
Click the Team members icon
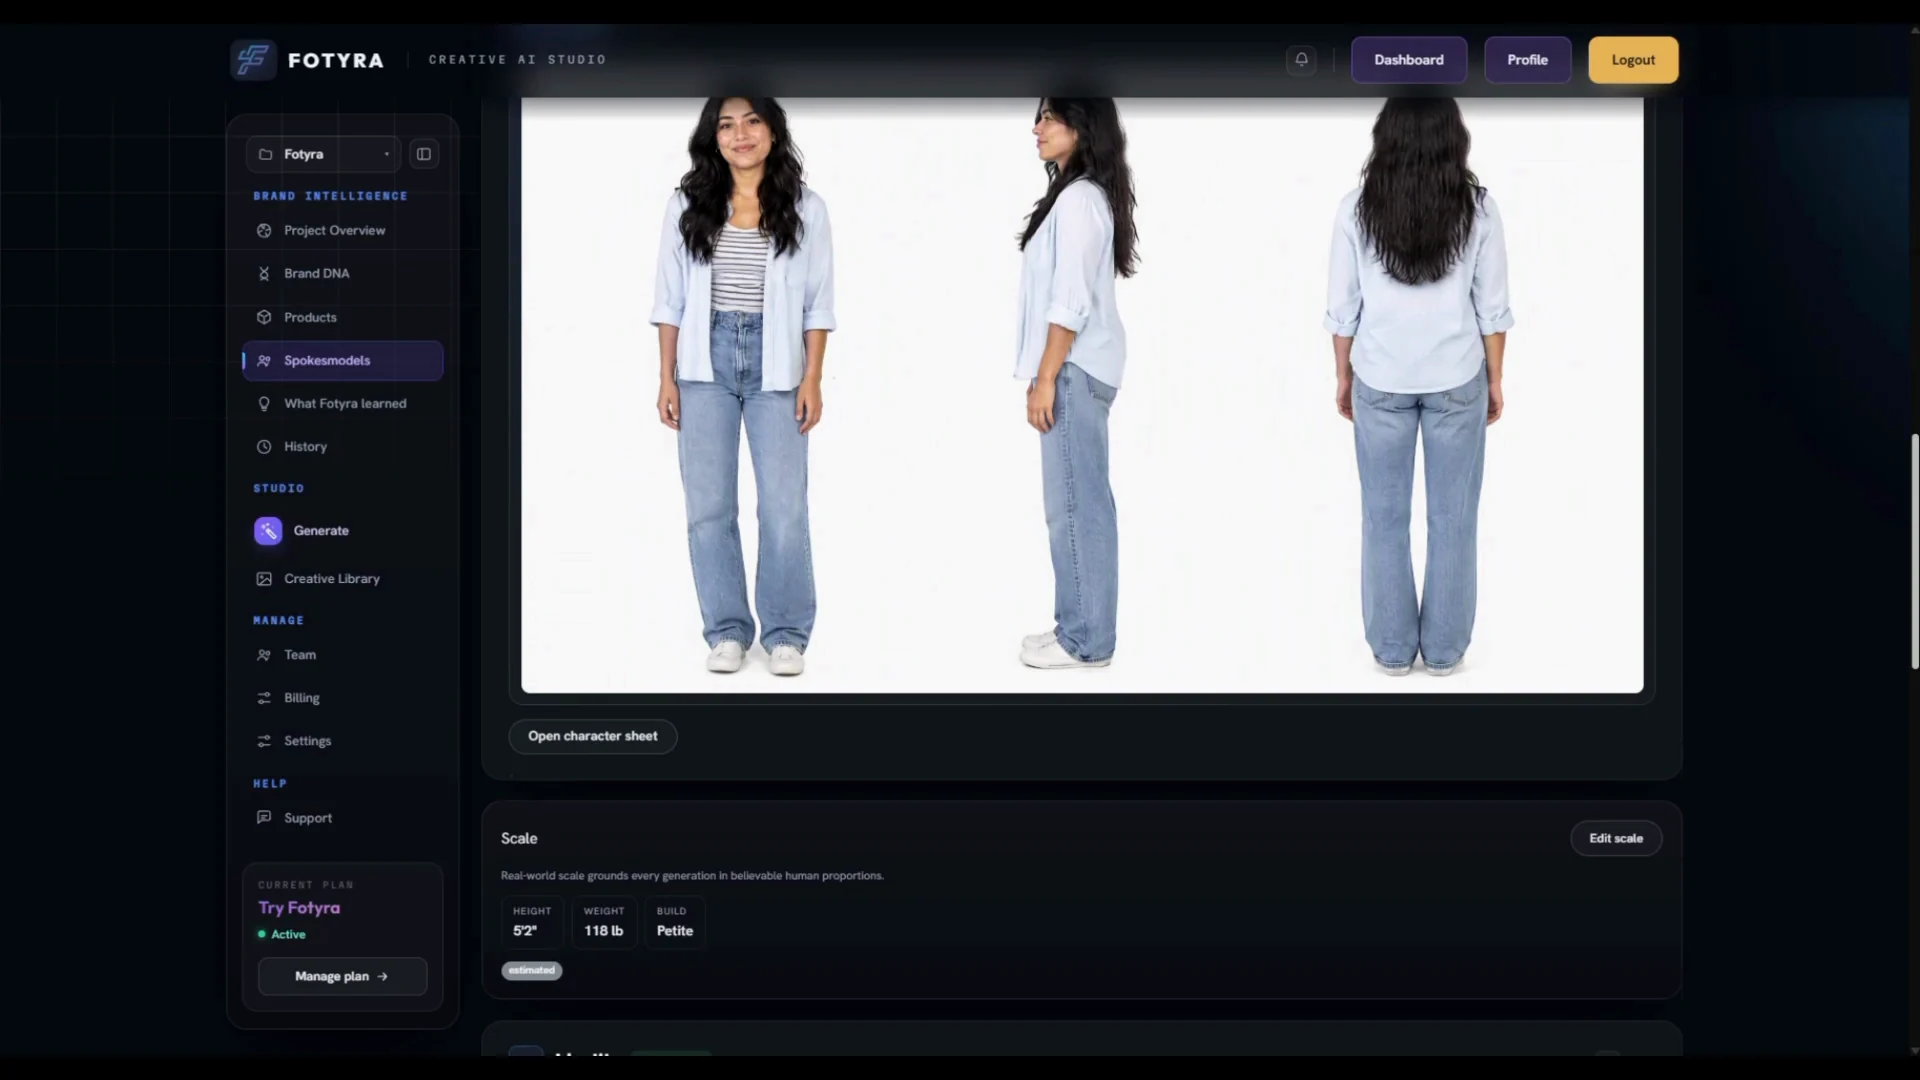(264, 655)
